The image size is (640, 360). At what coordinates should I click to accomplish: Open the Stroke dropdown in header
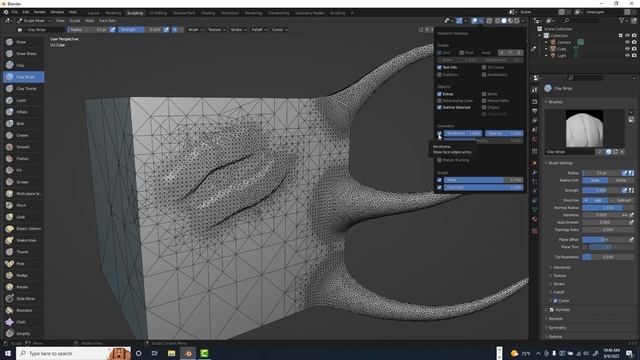238,30
